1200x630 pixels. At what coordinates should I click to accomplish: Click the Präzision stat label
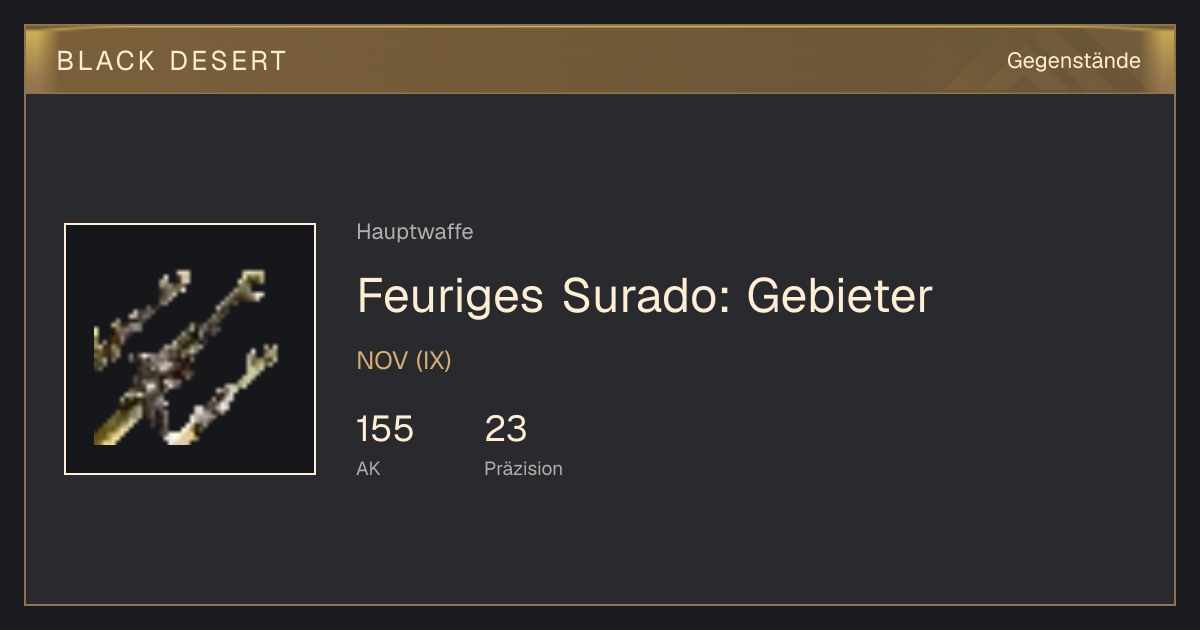(x=524, y=468)
